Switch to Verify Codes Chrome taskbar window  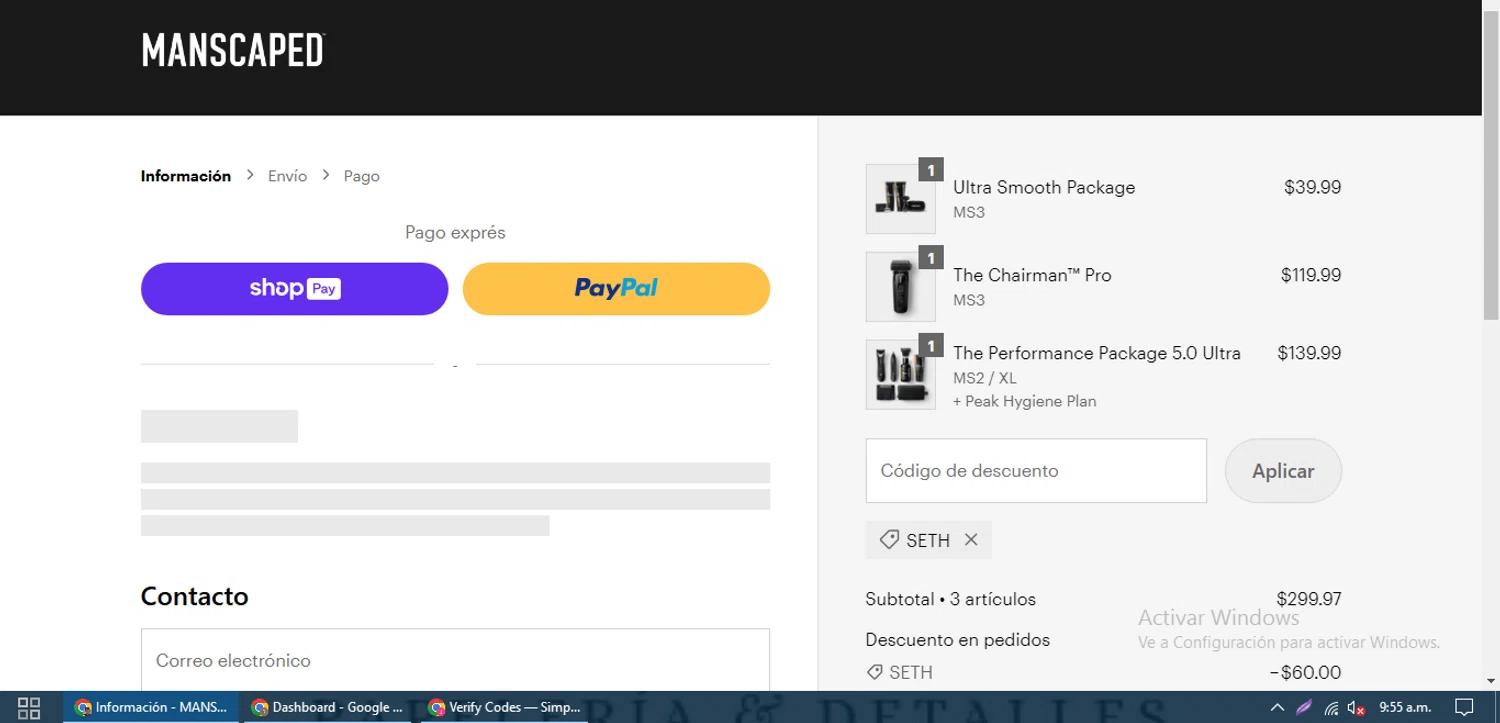click(x=505, y=707)
